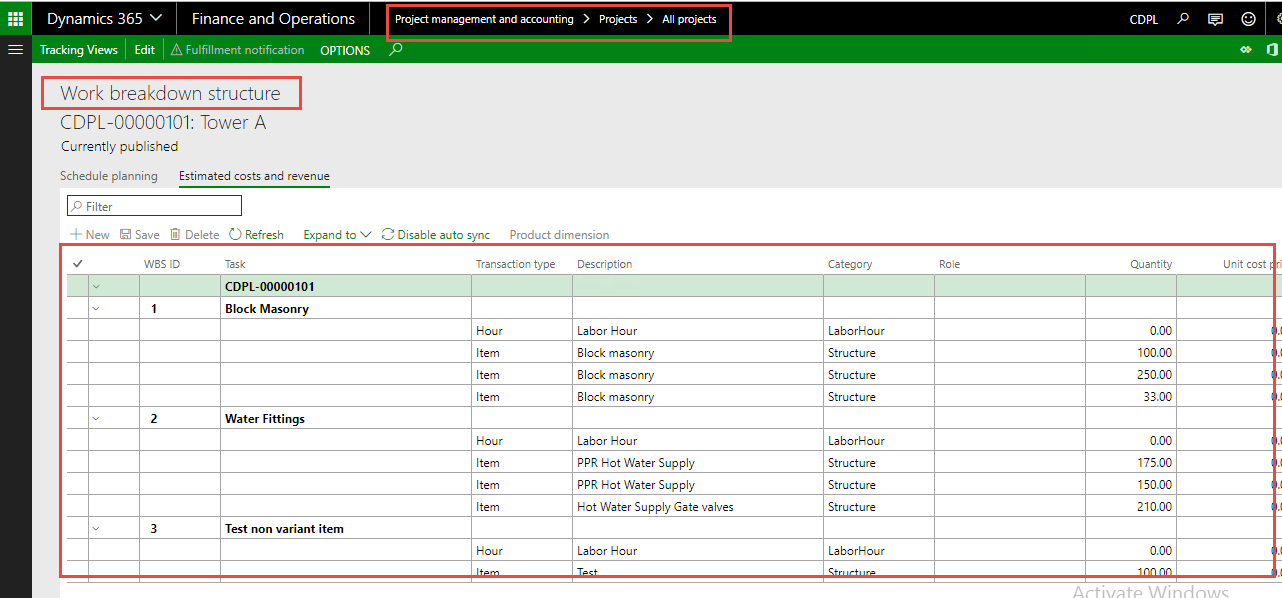Image resolution: width=1282 pixels, height=598 pixels.
Task: Open the Expand to dropdown
Action: [x=336, y=234]
